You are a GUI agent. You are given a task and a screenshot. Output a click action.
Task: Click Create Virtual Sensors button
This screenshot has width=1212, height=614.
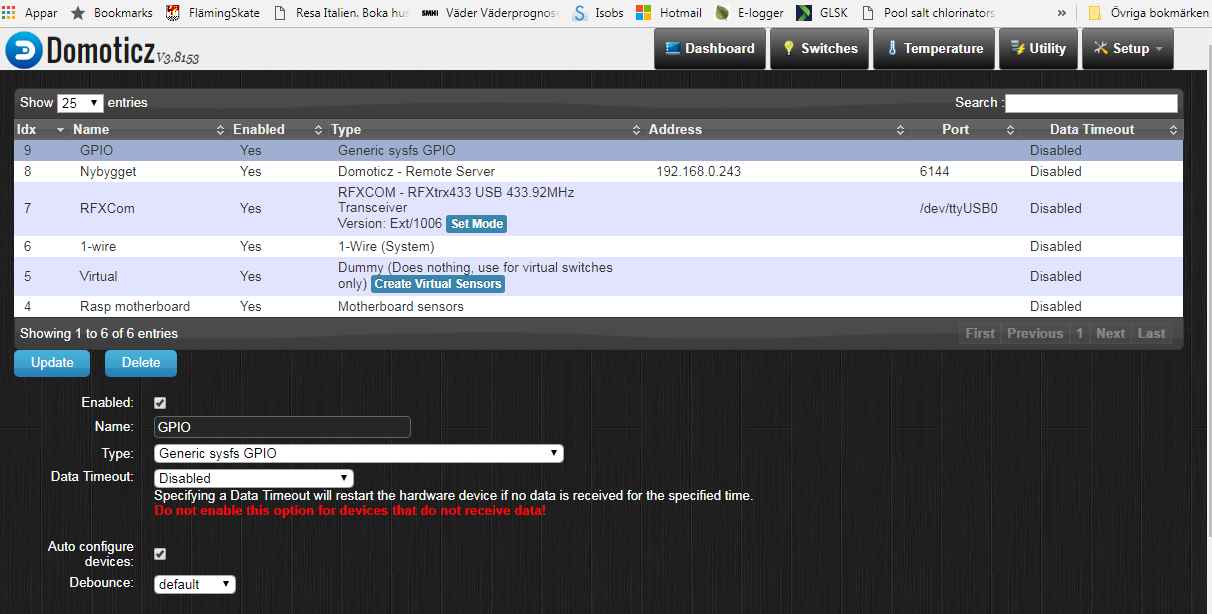438,284
